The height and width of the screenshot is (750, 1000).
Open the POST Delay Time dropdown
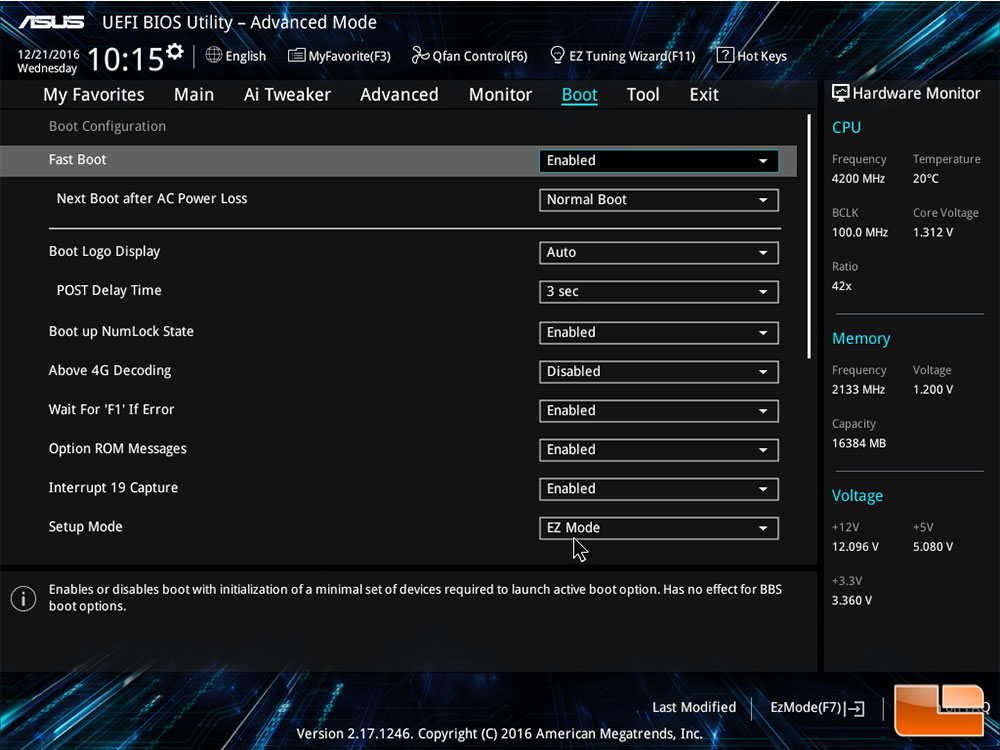coord(658,291)
